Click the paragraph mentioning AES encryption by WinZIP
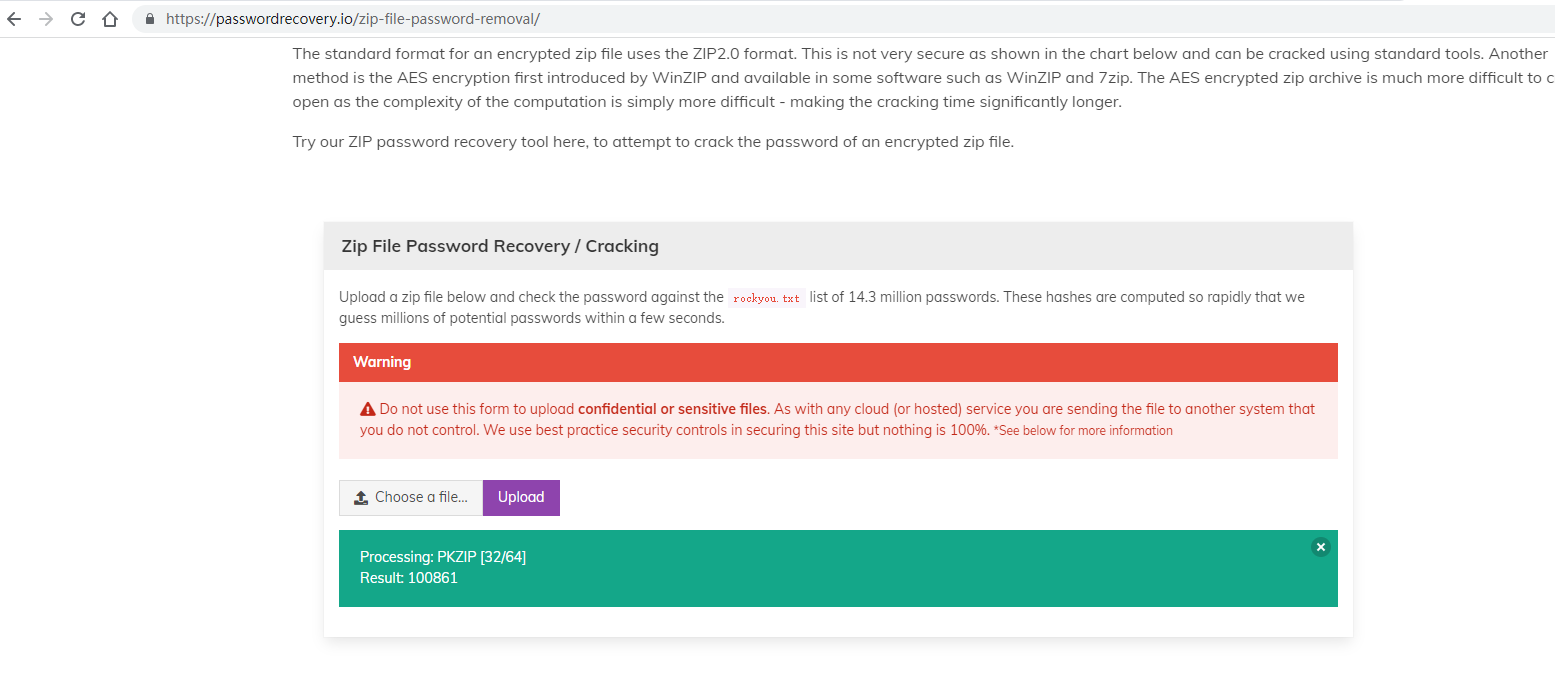Viewport: 1555px width, 693px height. tap(923, 78)
